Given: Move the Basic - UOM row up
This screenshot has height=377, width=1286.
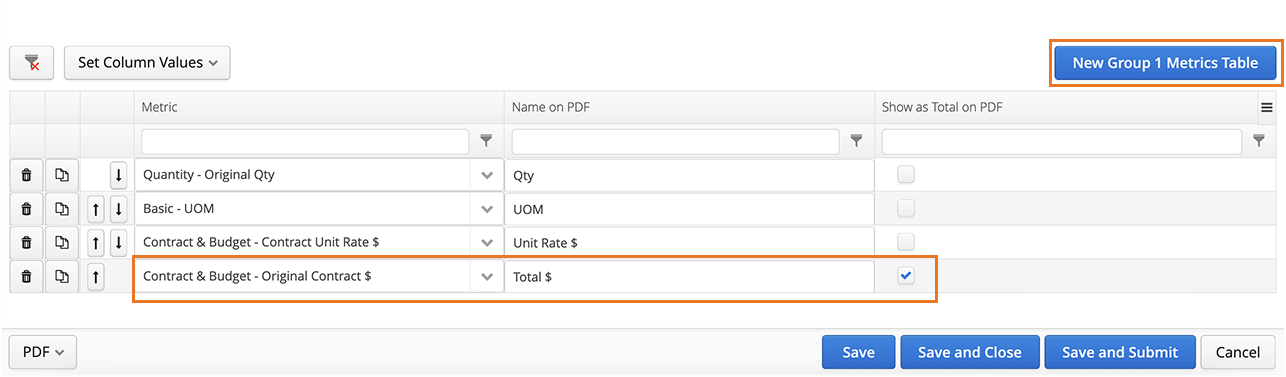Looking at the screenshot, I should pos(96,209).
